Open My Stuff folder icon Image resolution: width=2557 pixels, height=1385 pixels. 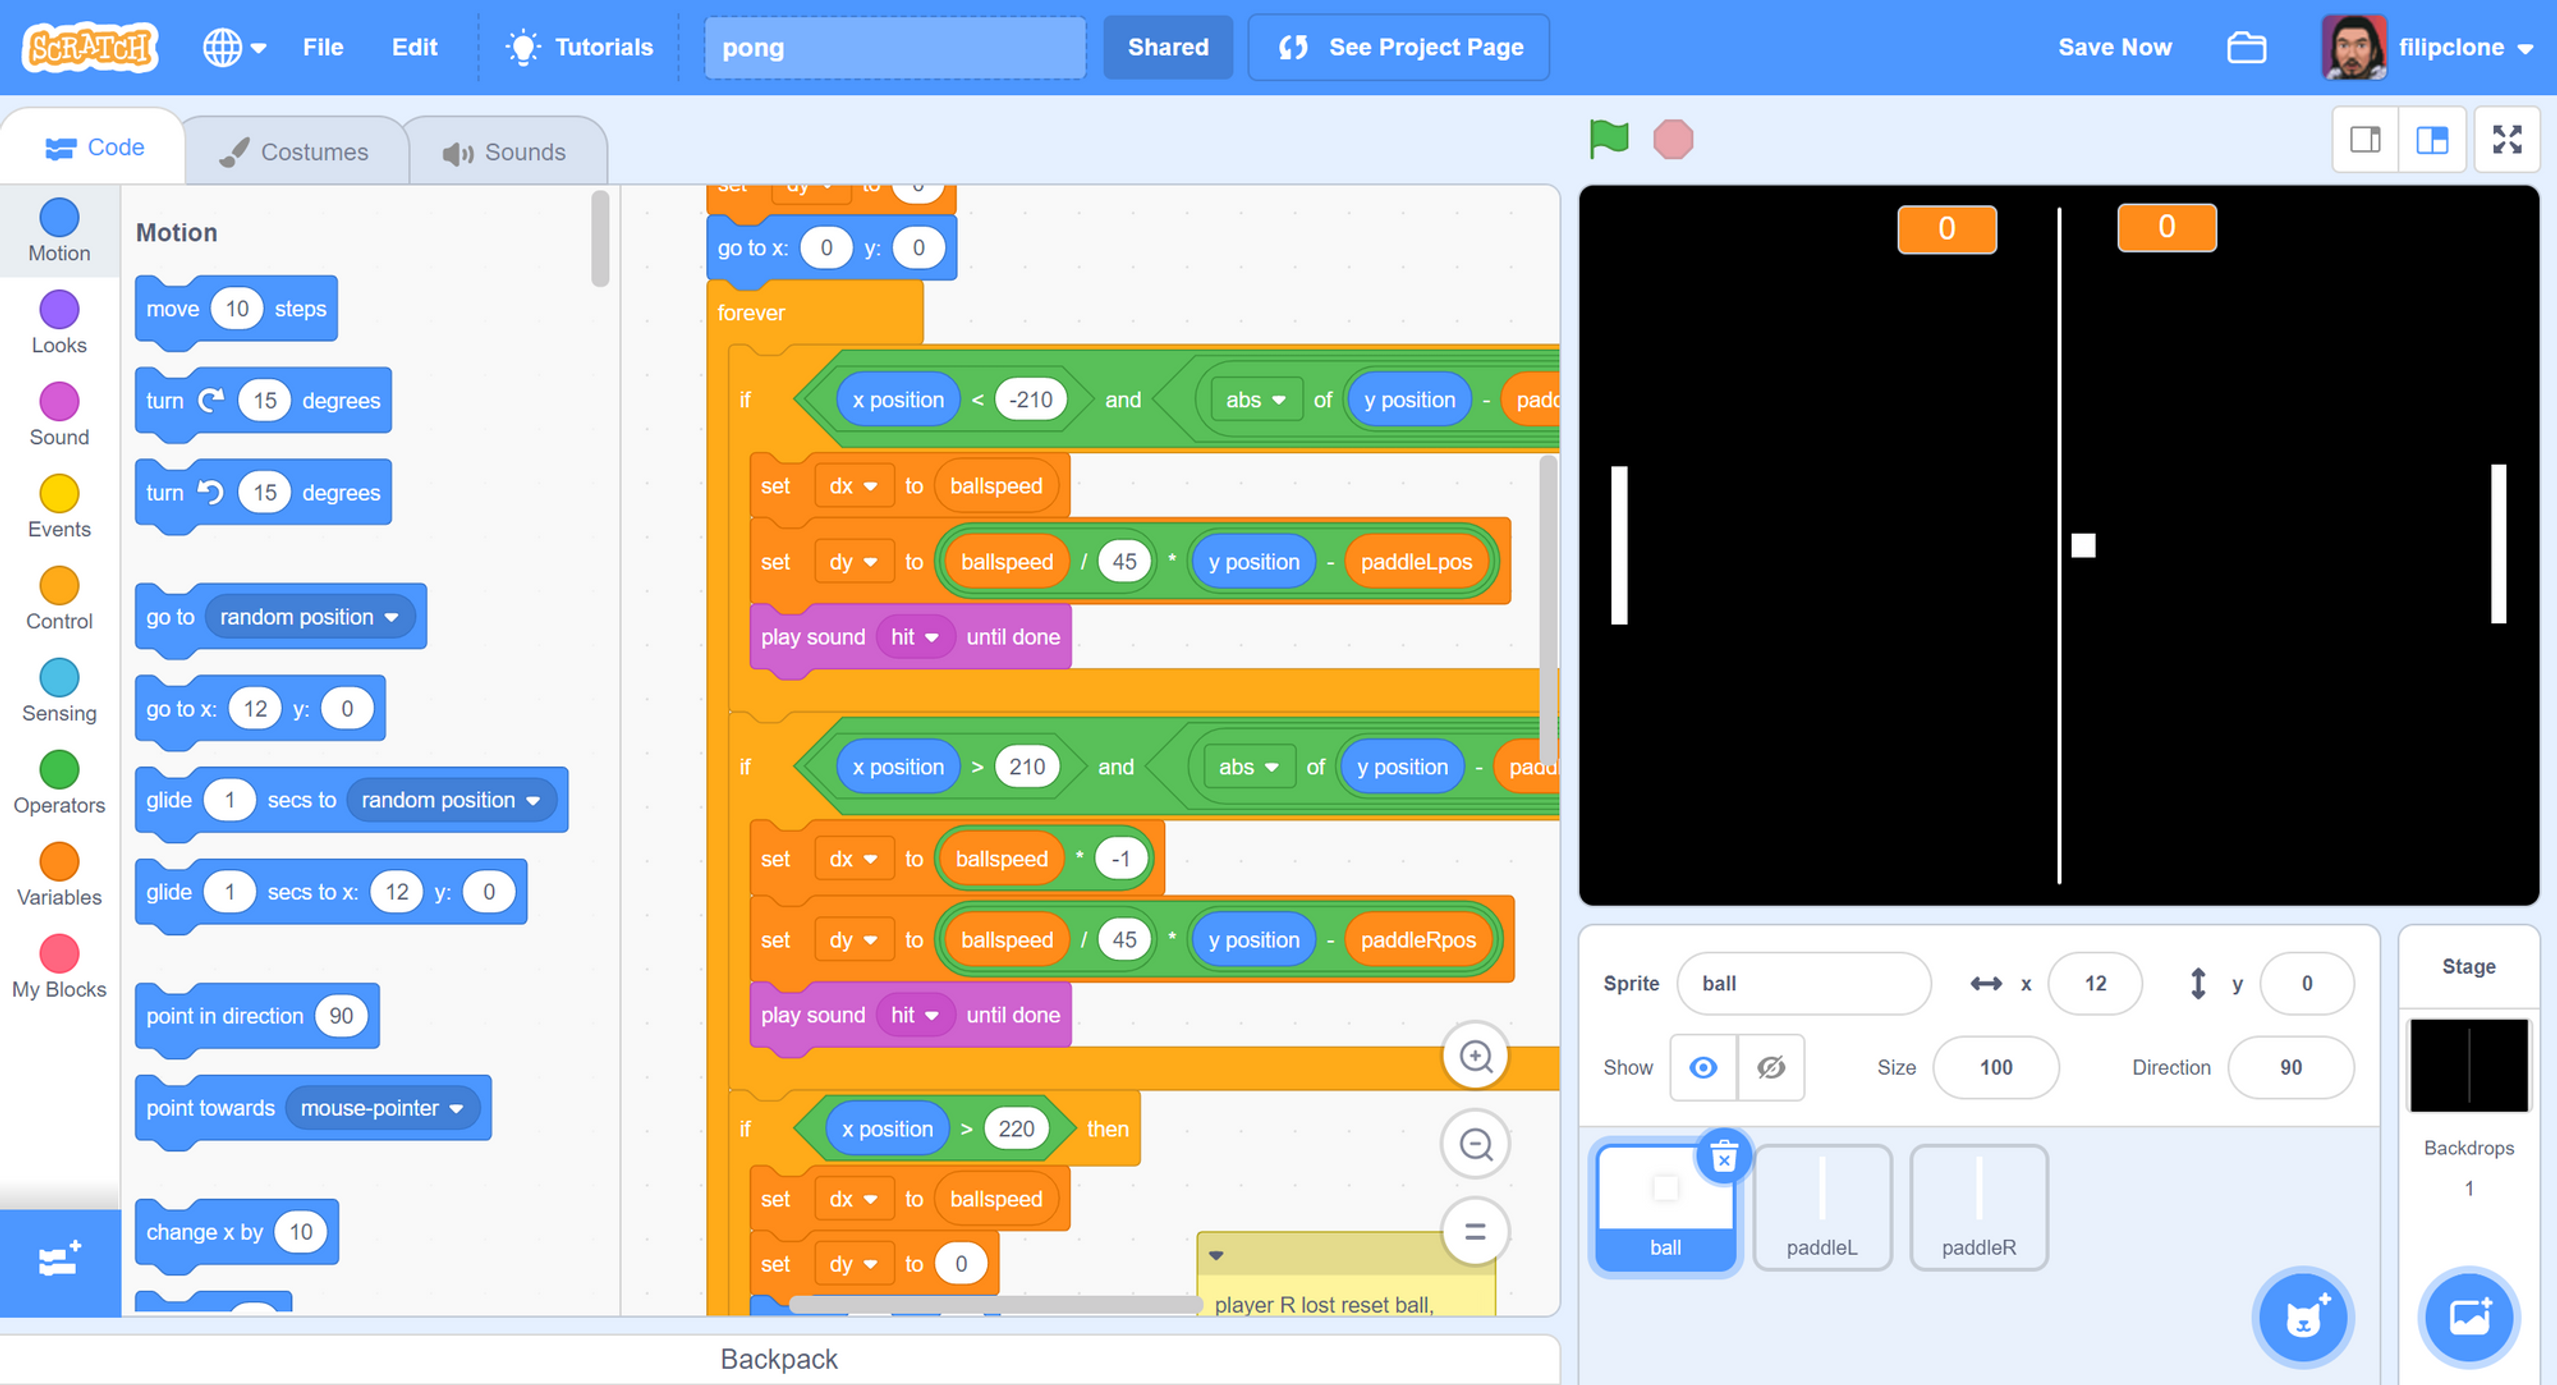coord(2247,47)
